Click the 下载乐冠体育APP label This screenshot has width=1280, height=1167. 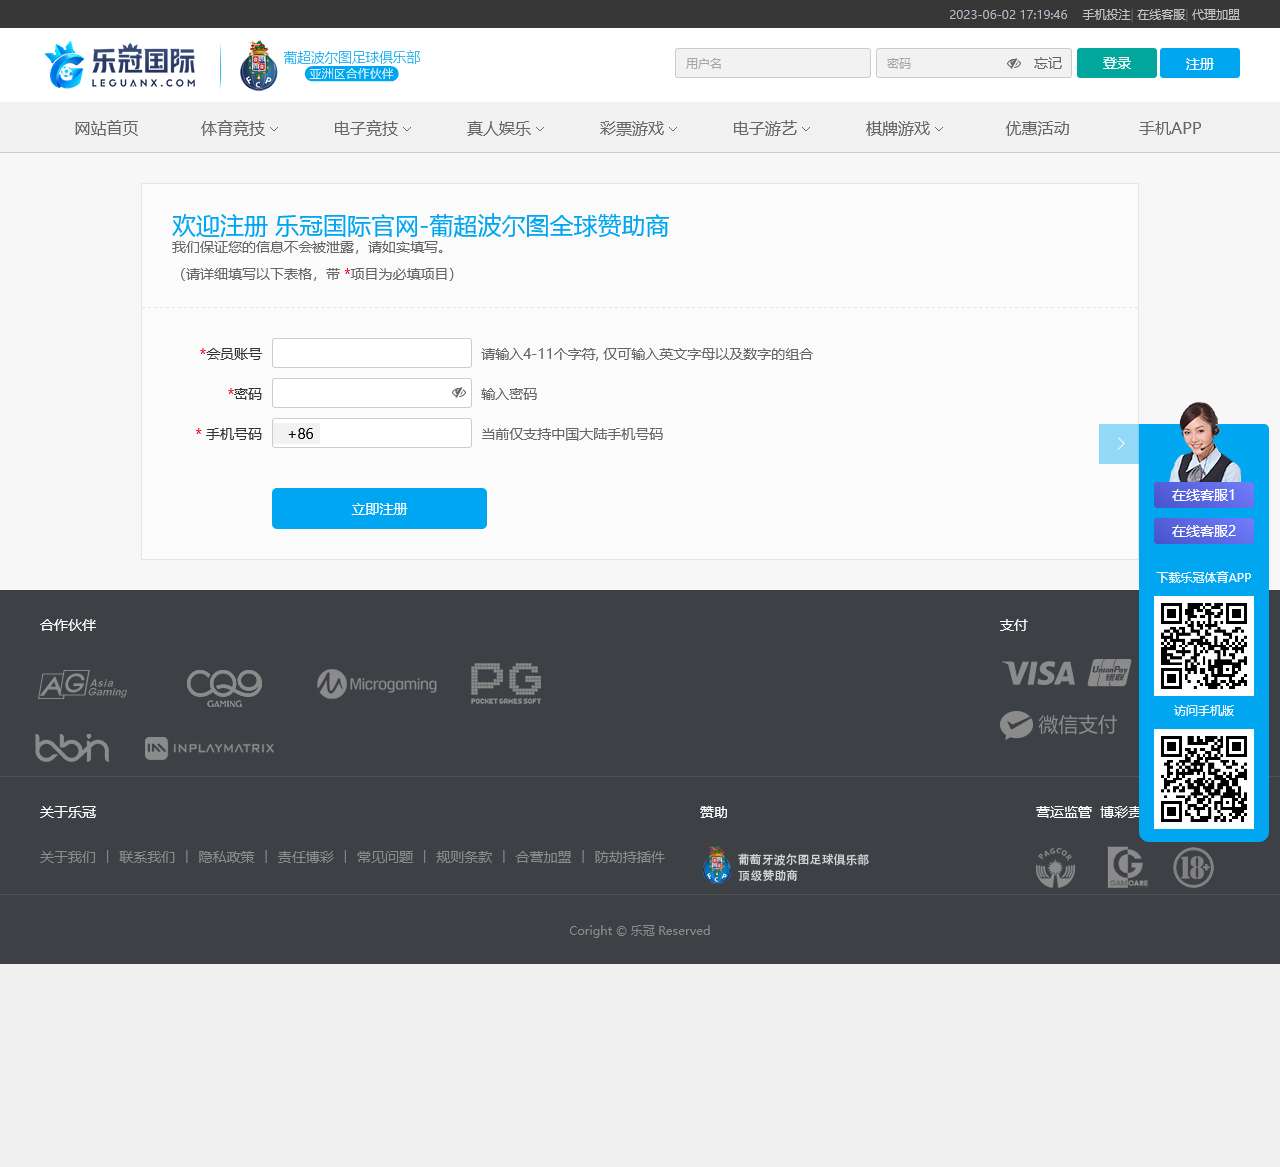click(x=1204, y=577)
